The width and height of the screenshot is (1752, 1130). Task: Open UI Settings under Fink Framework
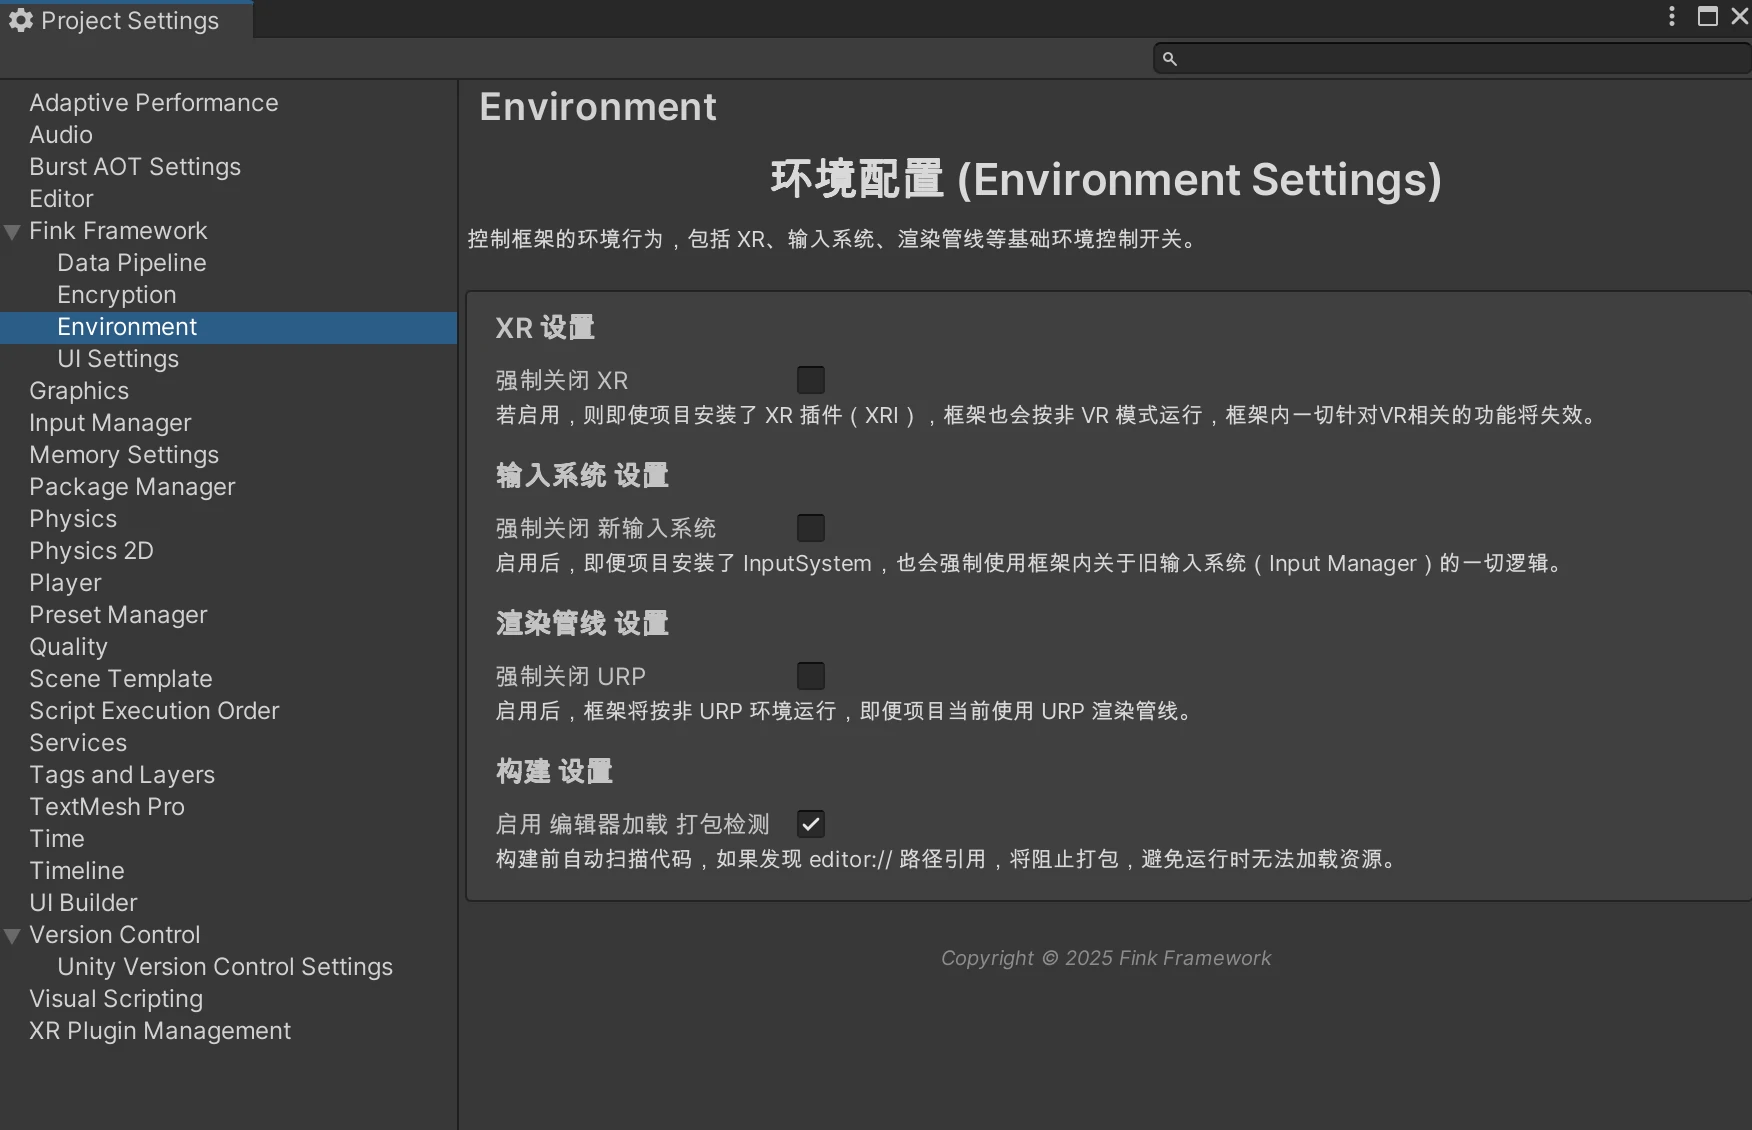pyautogui.click(x=118, y=359)
